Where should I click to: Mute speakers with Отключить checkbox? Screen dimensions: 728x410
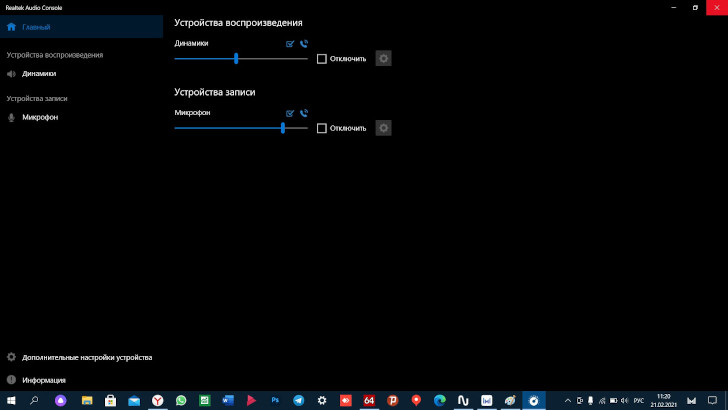coord(322,59)
